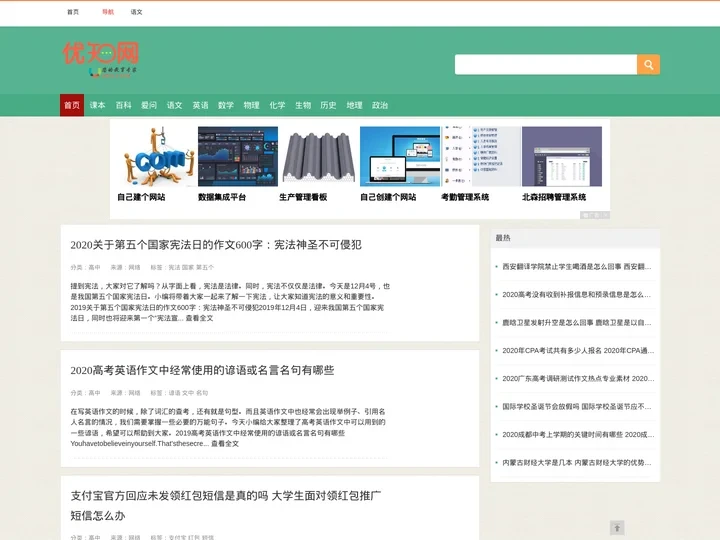
Task: Go to 课本 in the green navigation
Action: click(97, 105)
